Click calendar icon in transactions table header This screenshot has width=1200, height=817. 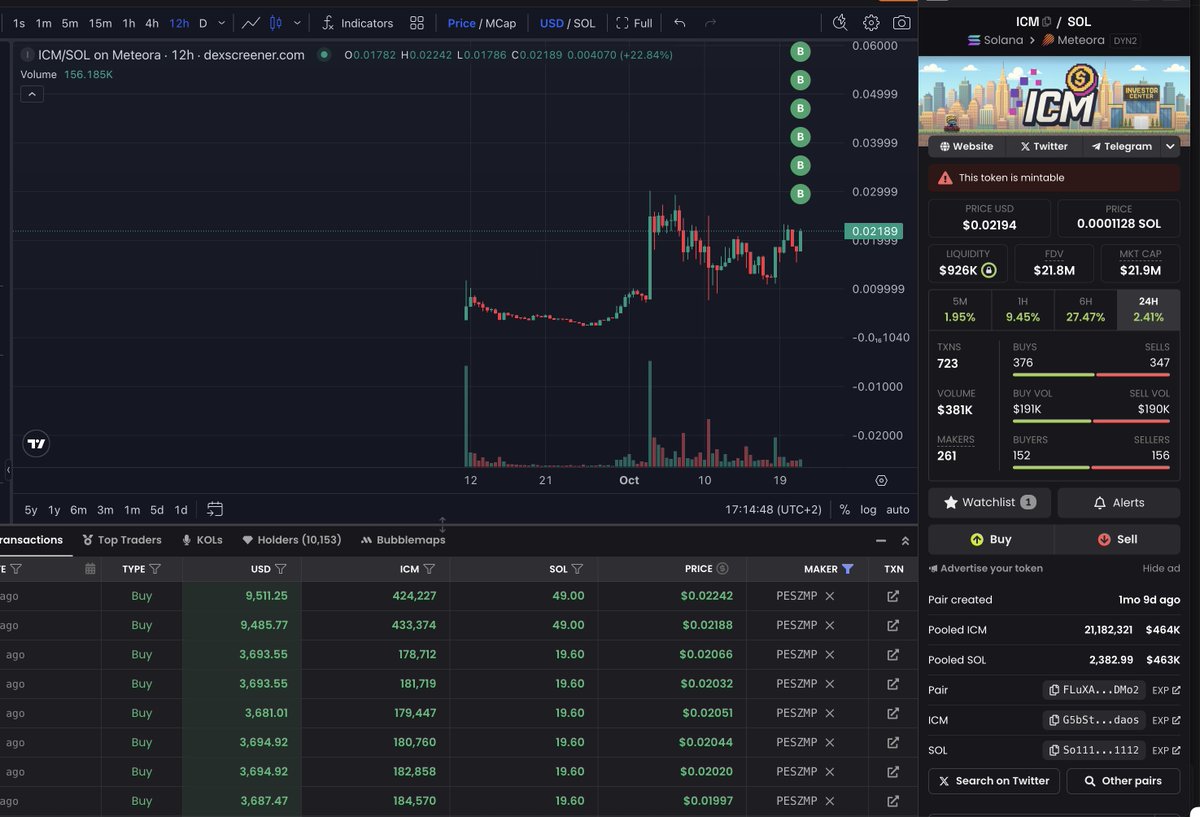coord(90,569)
